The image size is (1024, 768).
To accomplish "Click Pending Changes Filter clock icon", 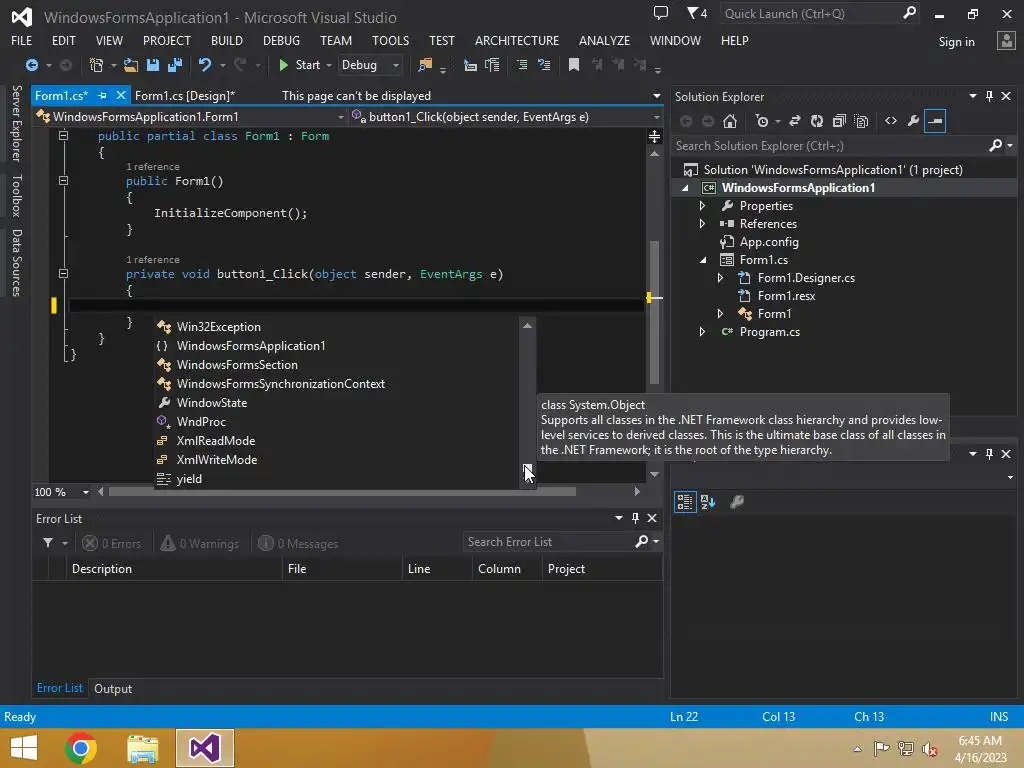I will click(x=761, y=121).
